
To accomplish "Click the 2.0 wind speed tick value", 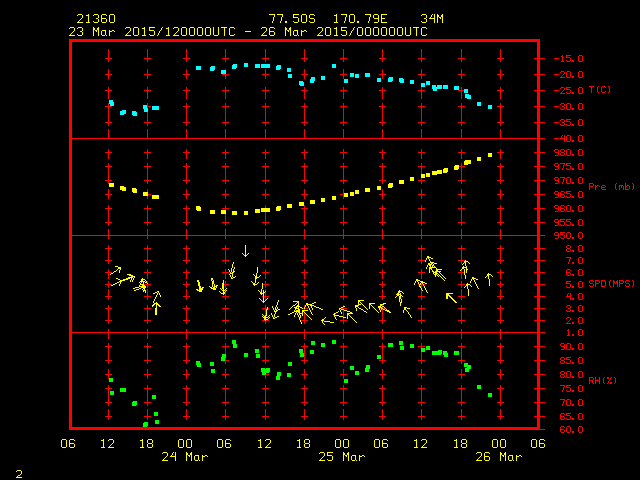I will click(x=574, y=321).
